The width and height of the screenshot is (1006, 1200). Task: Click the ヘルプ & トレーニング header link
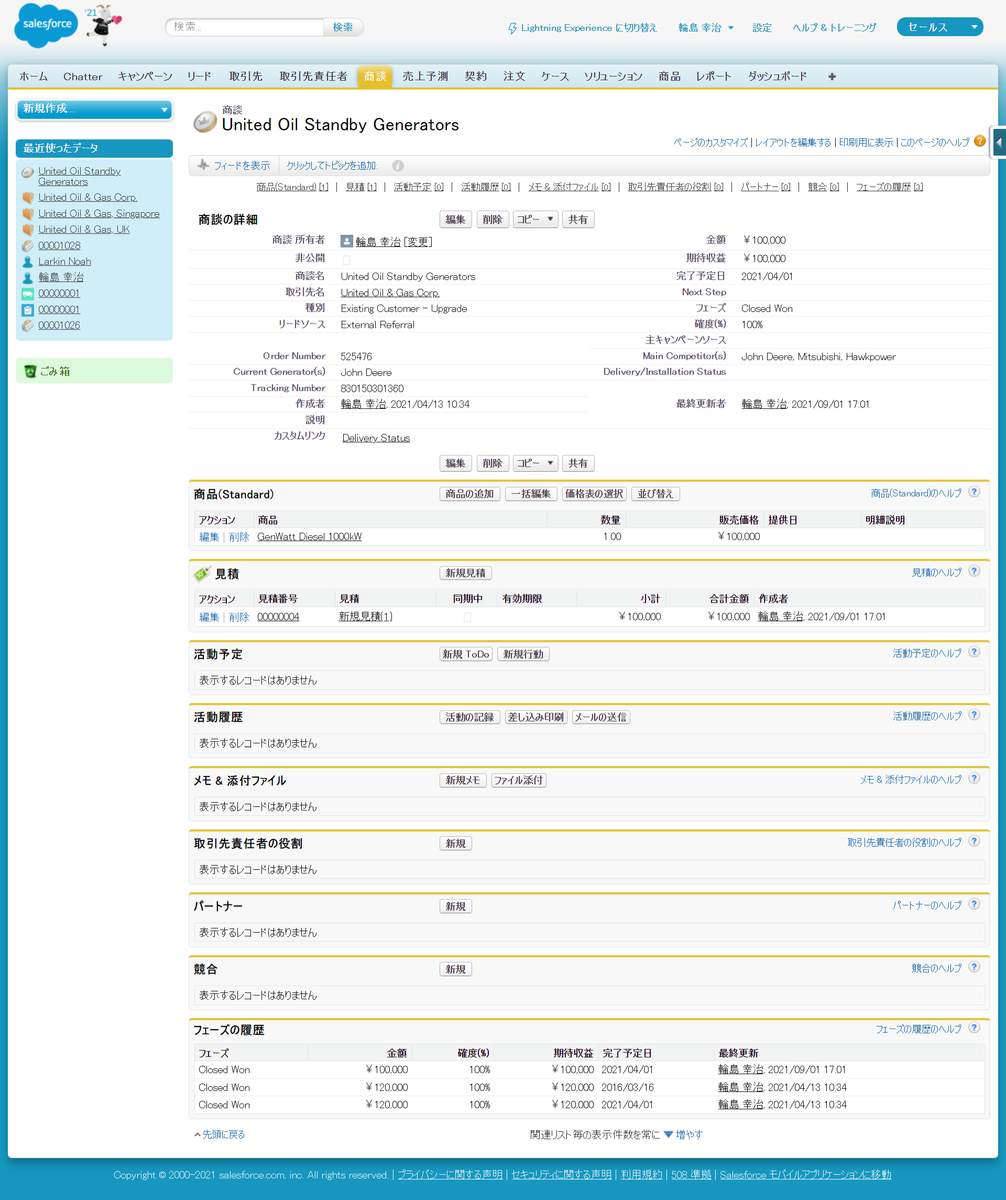click(835, 28)
